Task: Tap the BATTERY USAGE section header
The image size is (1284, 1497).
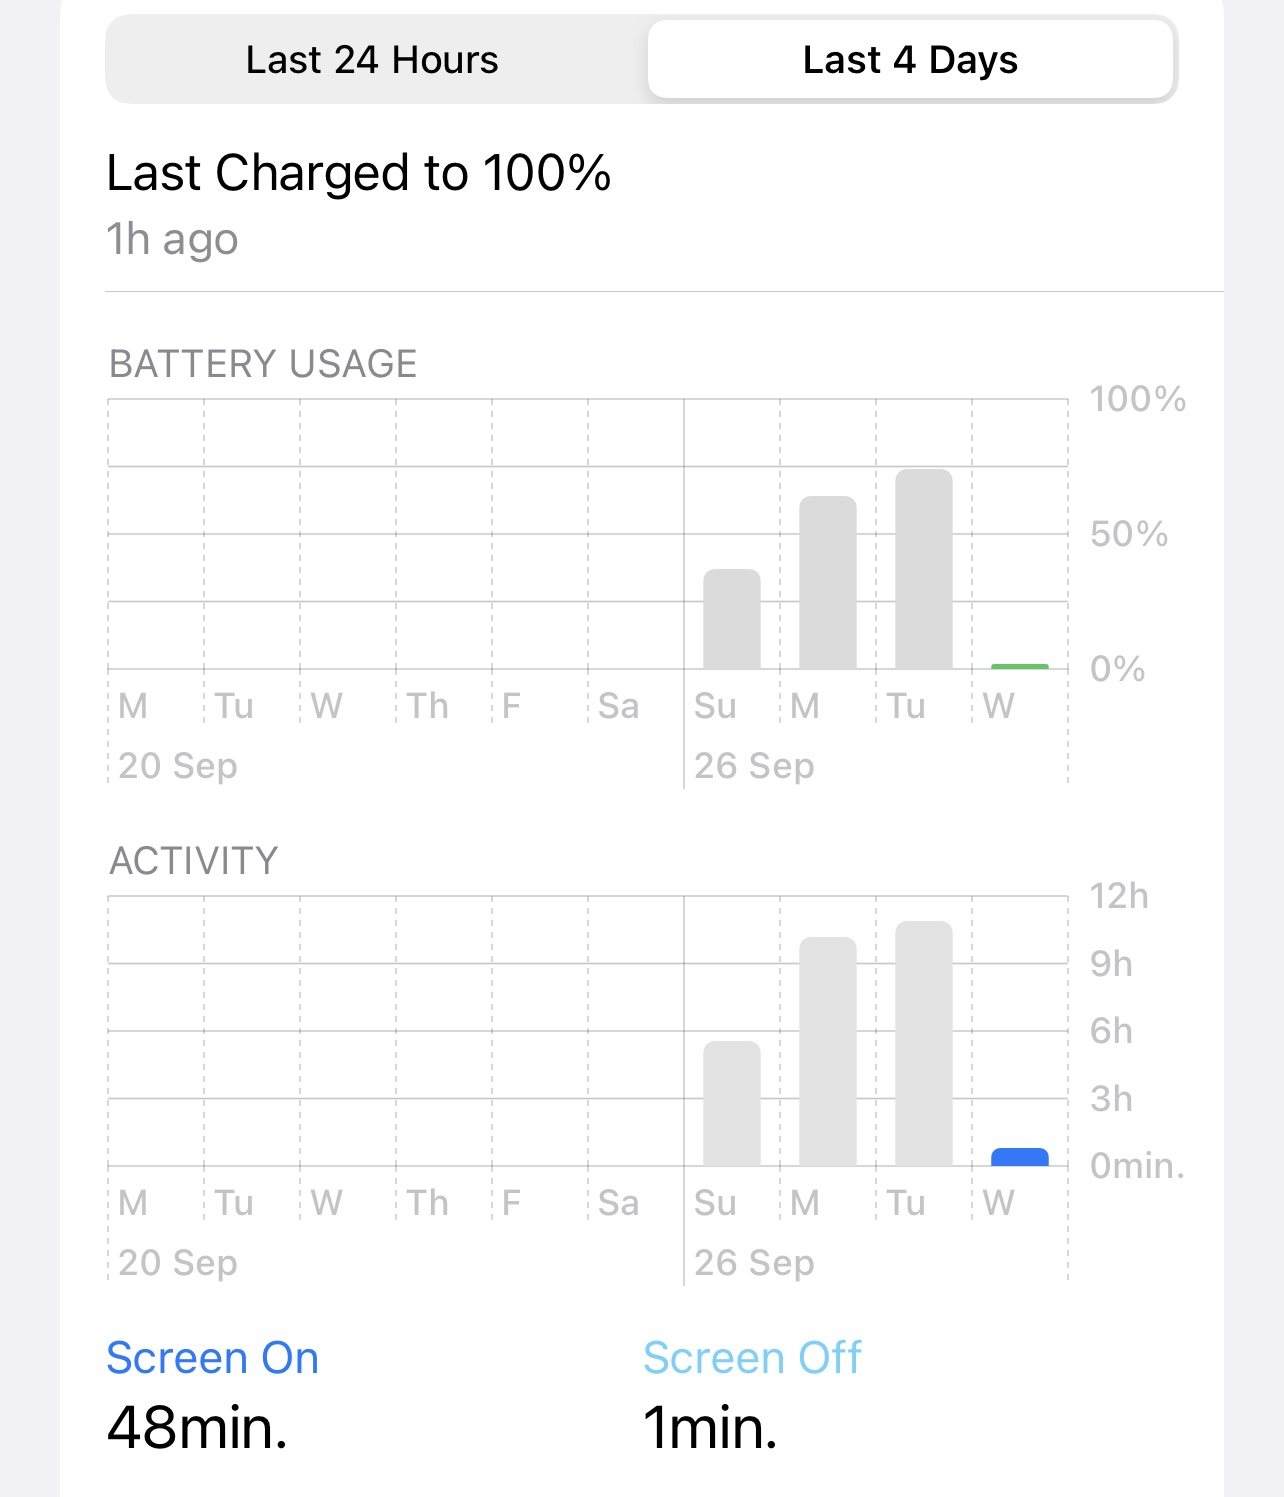Action: (263, 364)
